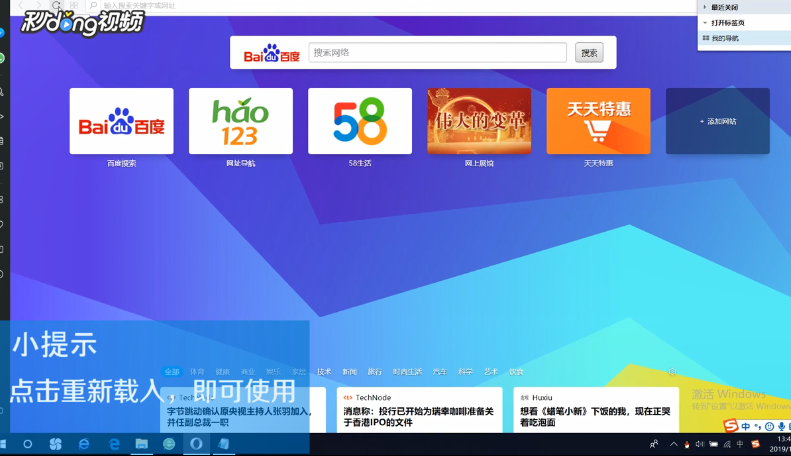Open the Messenger icon in the sidebar
The height and width of the screenshot is (456, 791).
coord(2,33)
